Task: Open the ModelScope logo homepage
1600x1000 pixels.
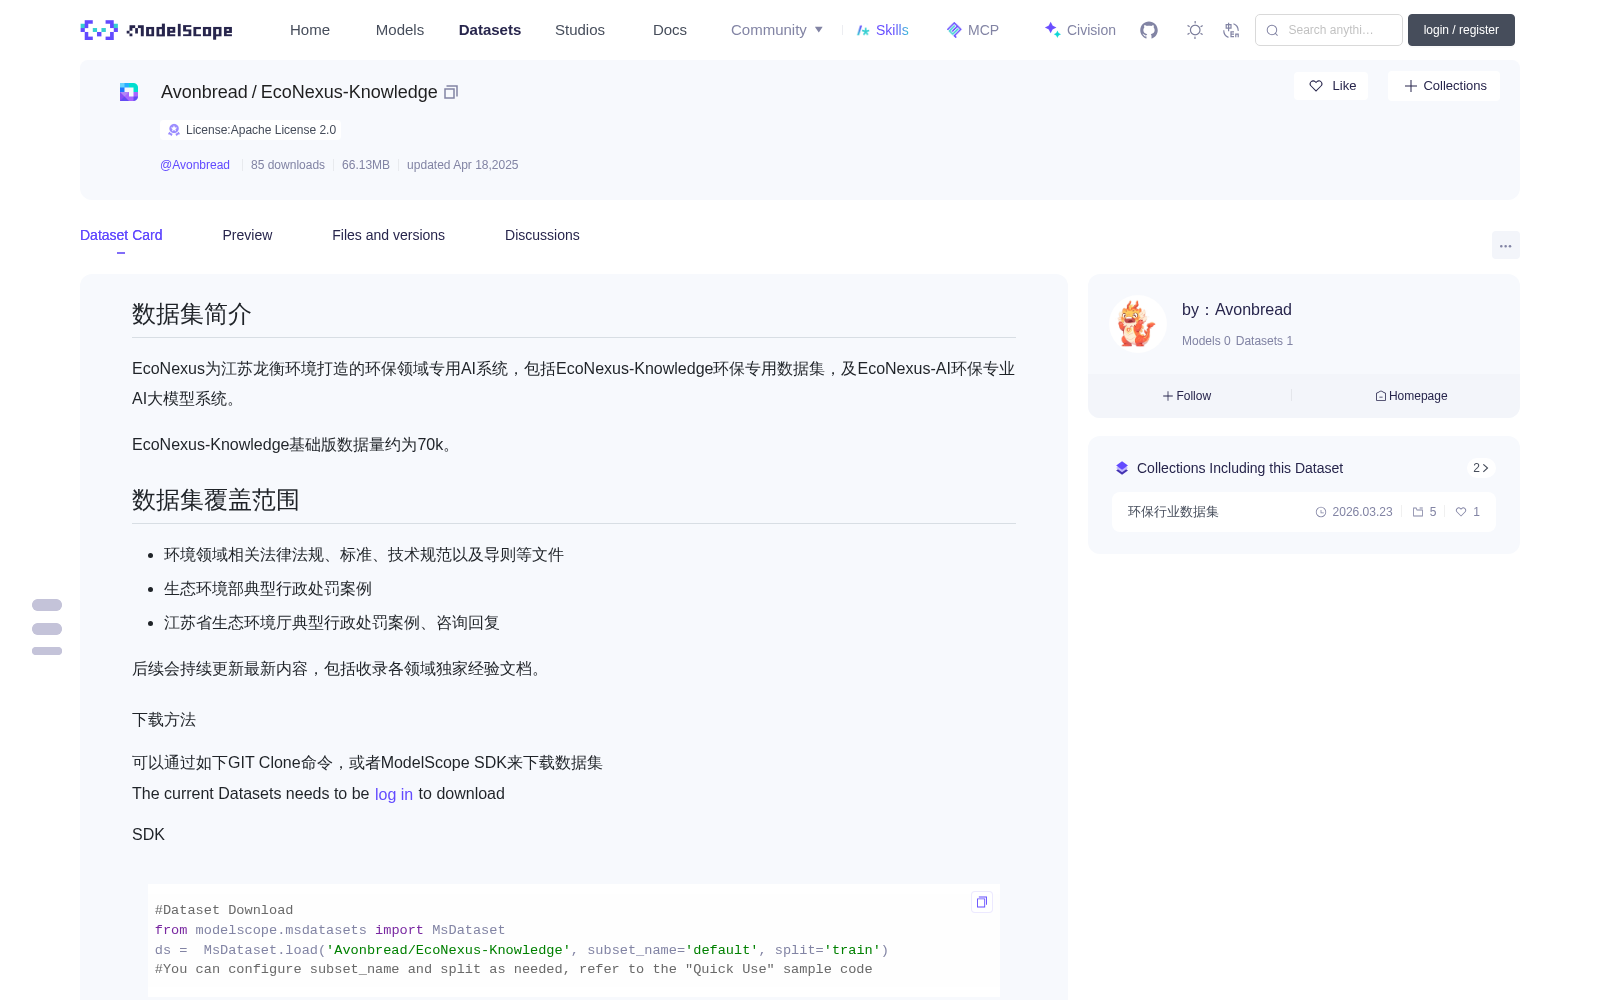Action: click(156, 30)
